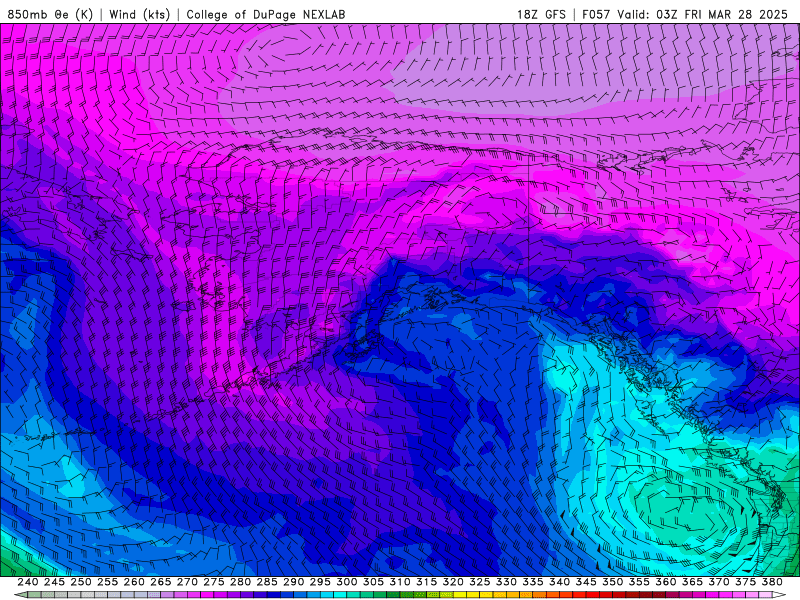The height and width of the screenshot is (600, 800).
Task: Pick the bright red swatch below 345
Action: (x=592, y=595)
